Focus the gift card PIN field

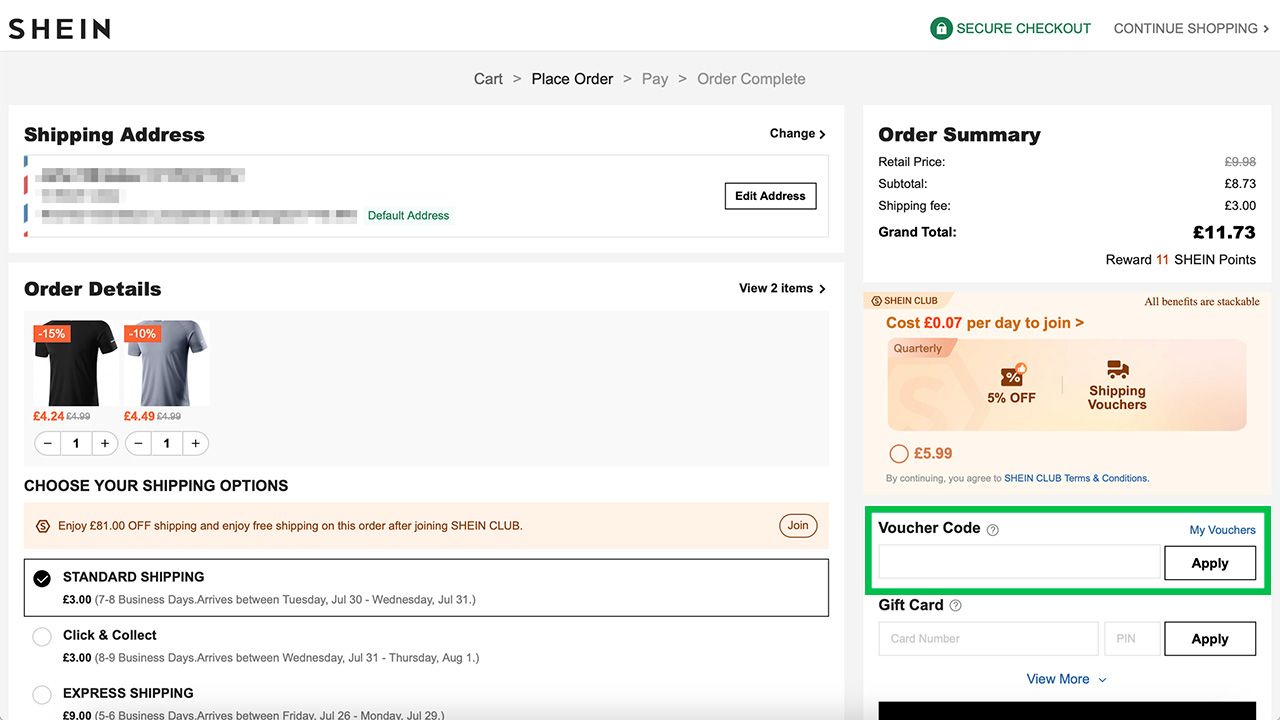pos(1132,639)
